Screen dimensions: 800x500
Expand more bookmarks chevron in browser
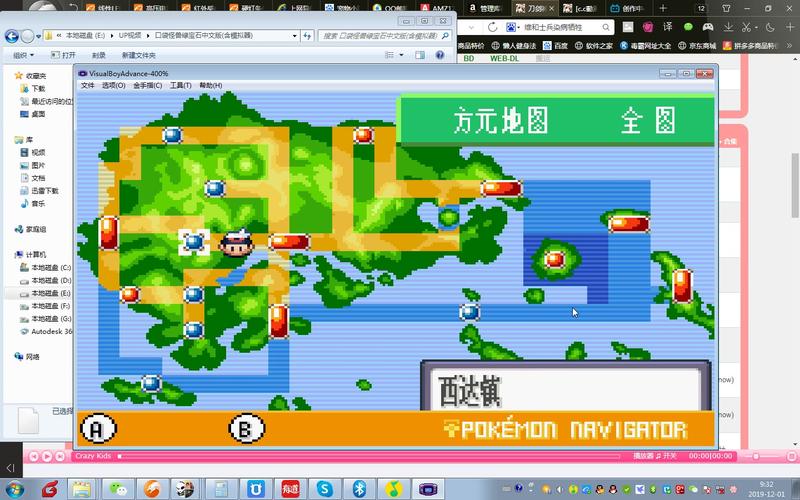790,45
